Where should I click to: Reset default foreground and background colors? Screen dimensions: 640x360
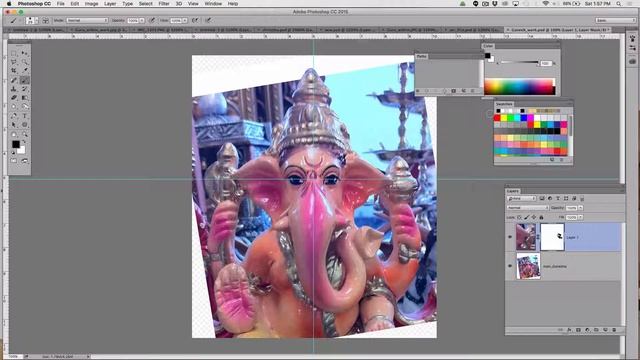pos(13,153)
